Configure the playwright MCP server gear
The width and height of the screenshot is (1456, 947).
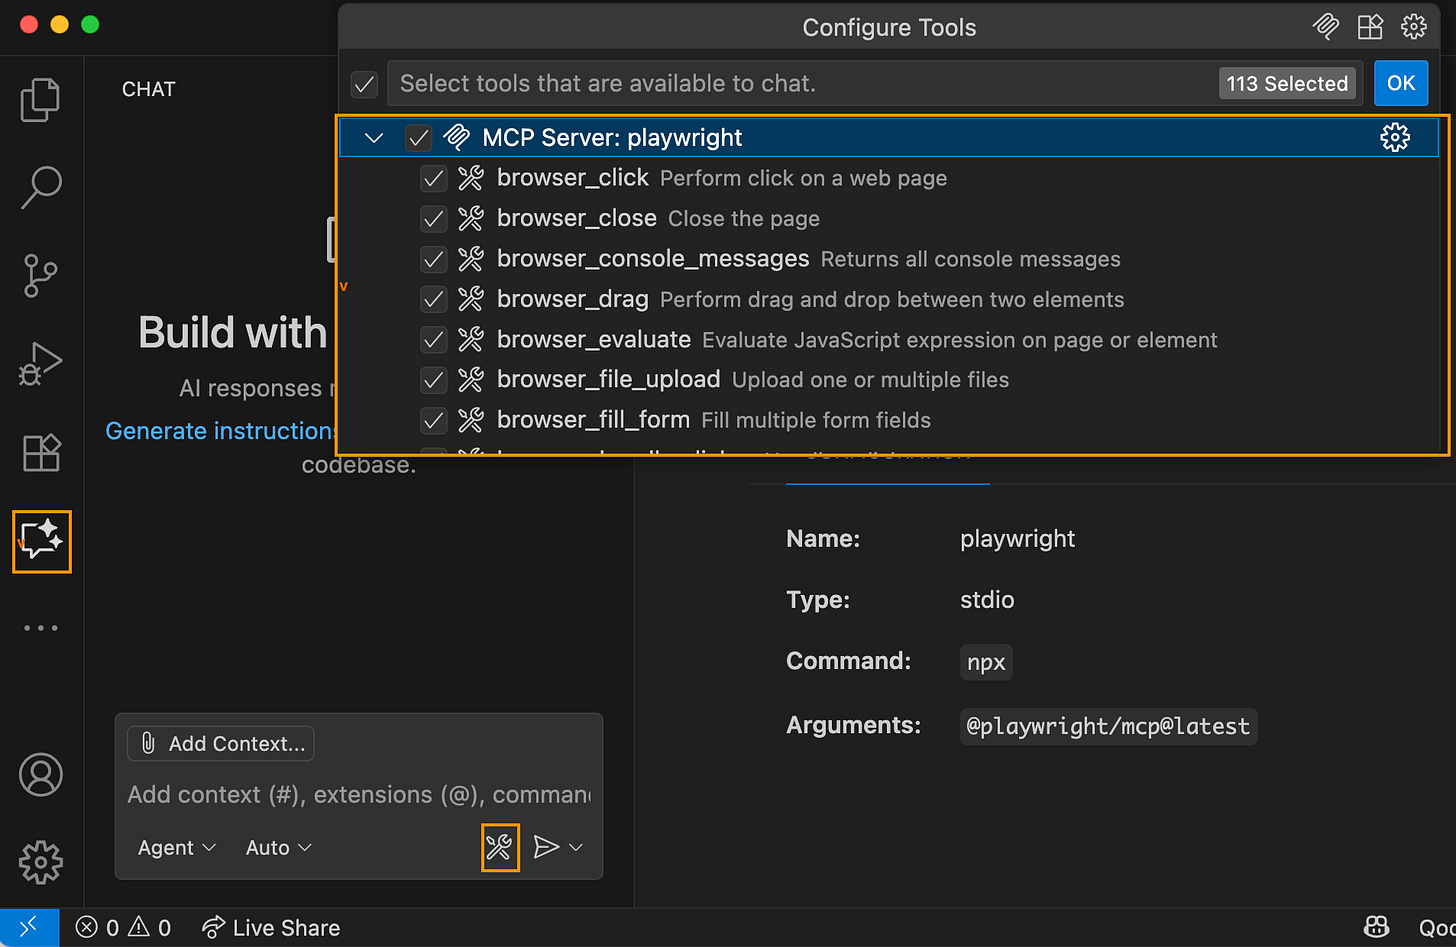coord(1395,137)
